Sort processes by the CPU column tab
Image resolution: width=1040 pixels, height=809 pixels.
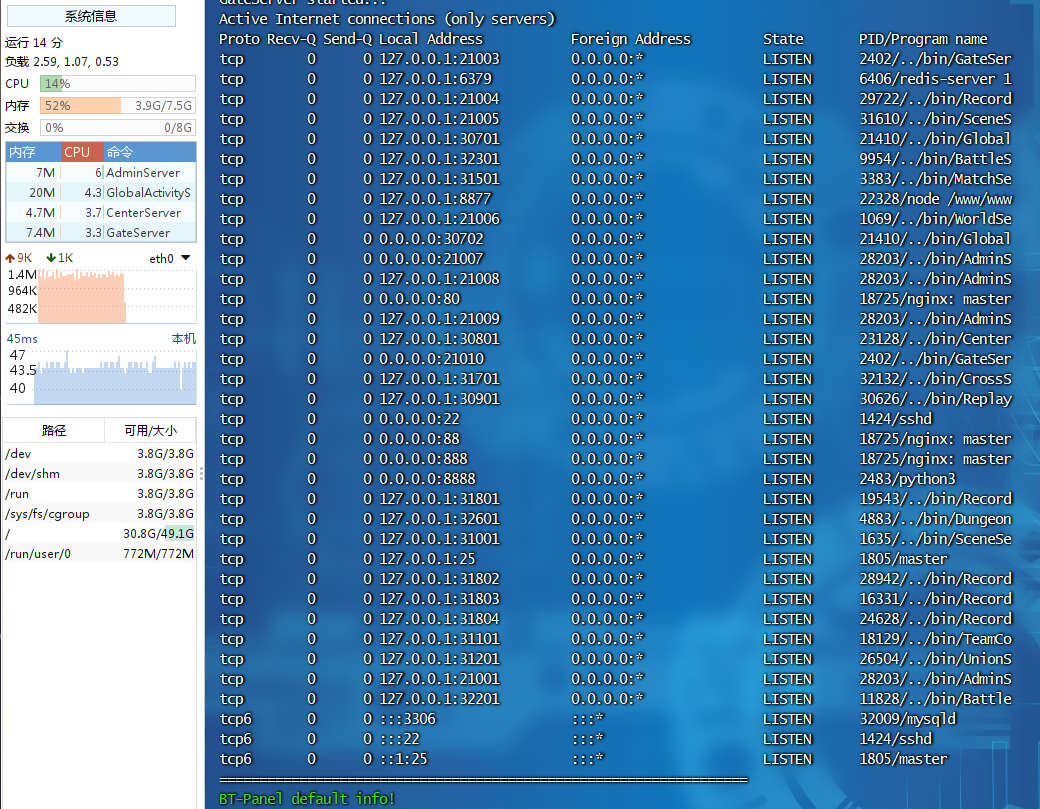[82, 152]
